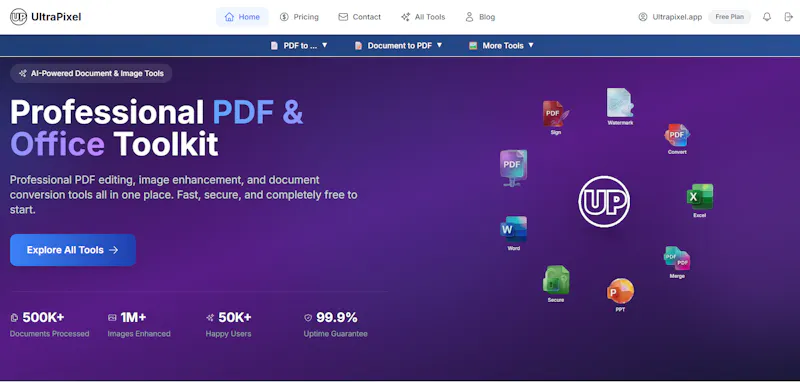Open All Tools from top navigation
The height and width of the screenshot is (382, 800).
pos(423,17)
